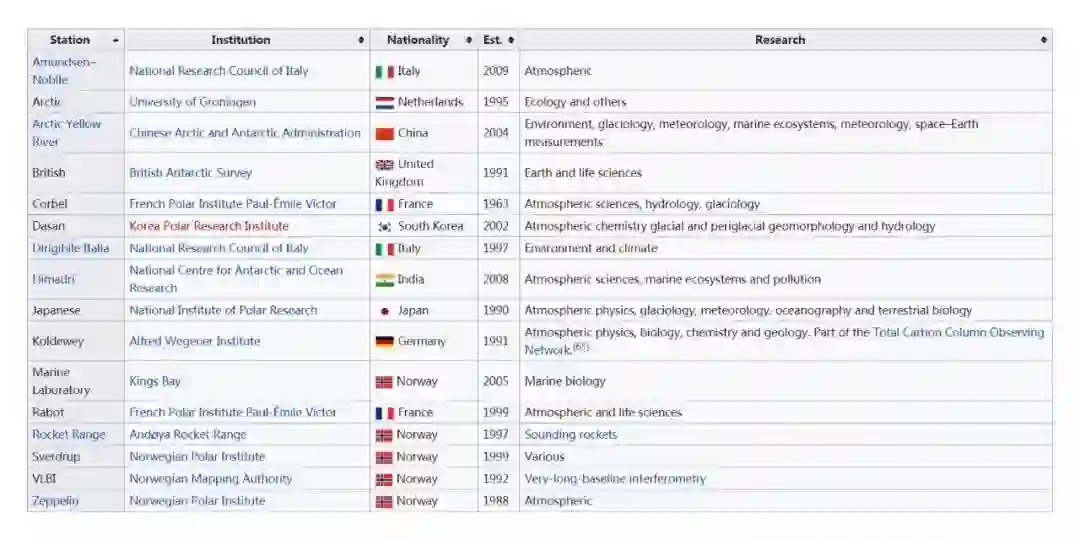Open Norwegian Polar Institute link in Zeppelin row
The width and height of the screenshot is (1080, 540).
point(197,501)
